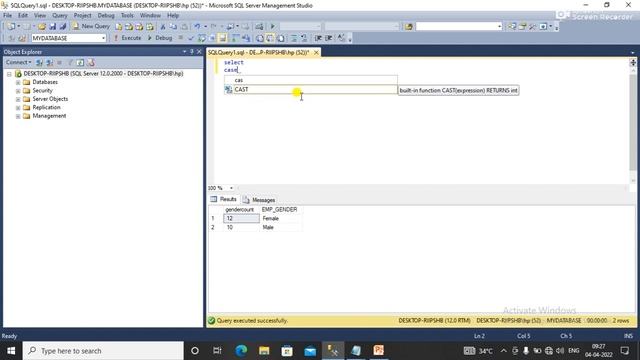The image size is (640, 360).
Task: Click the toolbar quick find input box
Action: pyautogui.click(x=456, y=27)
